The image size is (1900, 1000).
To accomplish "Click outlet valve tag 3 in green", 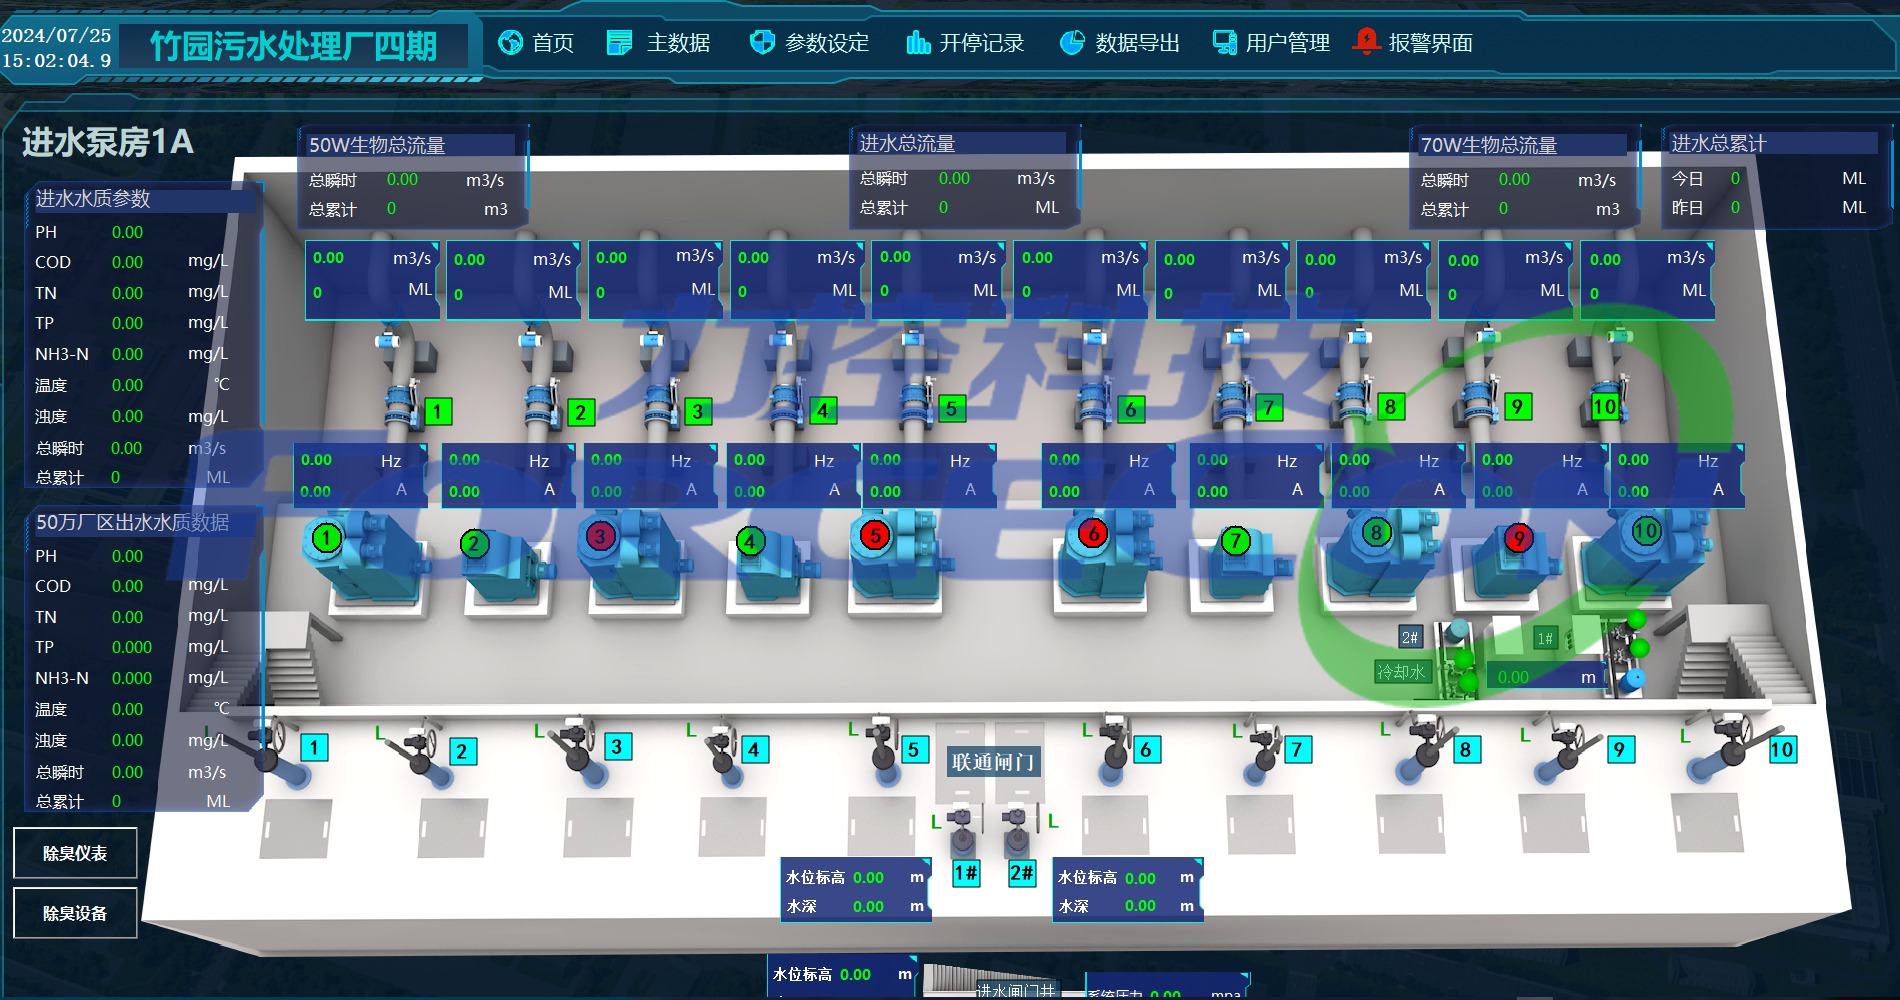I will point(697,411).
